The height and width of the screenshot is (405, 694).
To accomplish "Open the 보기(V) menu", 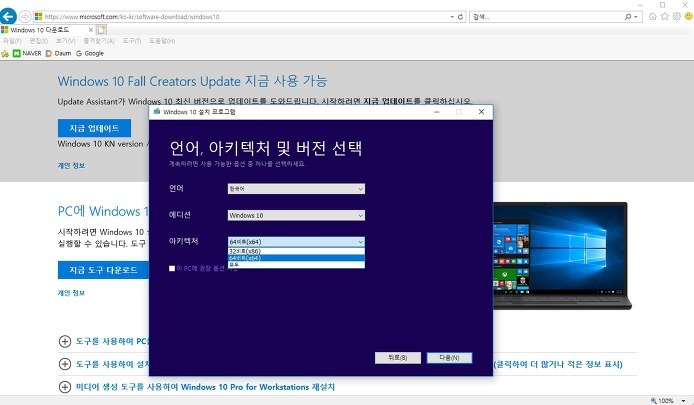I will coord(65,41).
